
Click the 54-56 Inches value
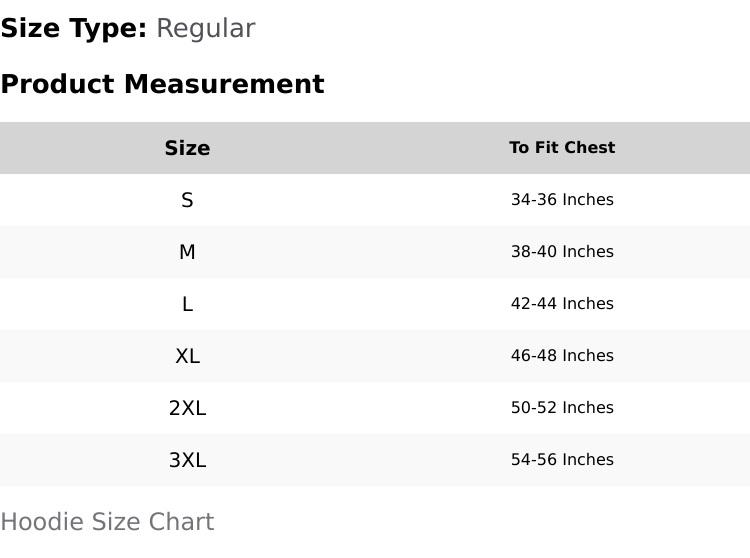click(562, 460)
